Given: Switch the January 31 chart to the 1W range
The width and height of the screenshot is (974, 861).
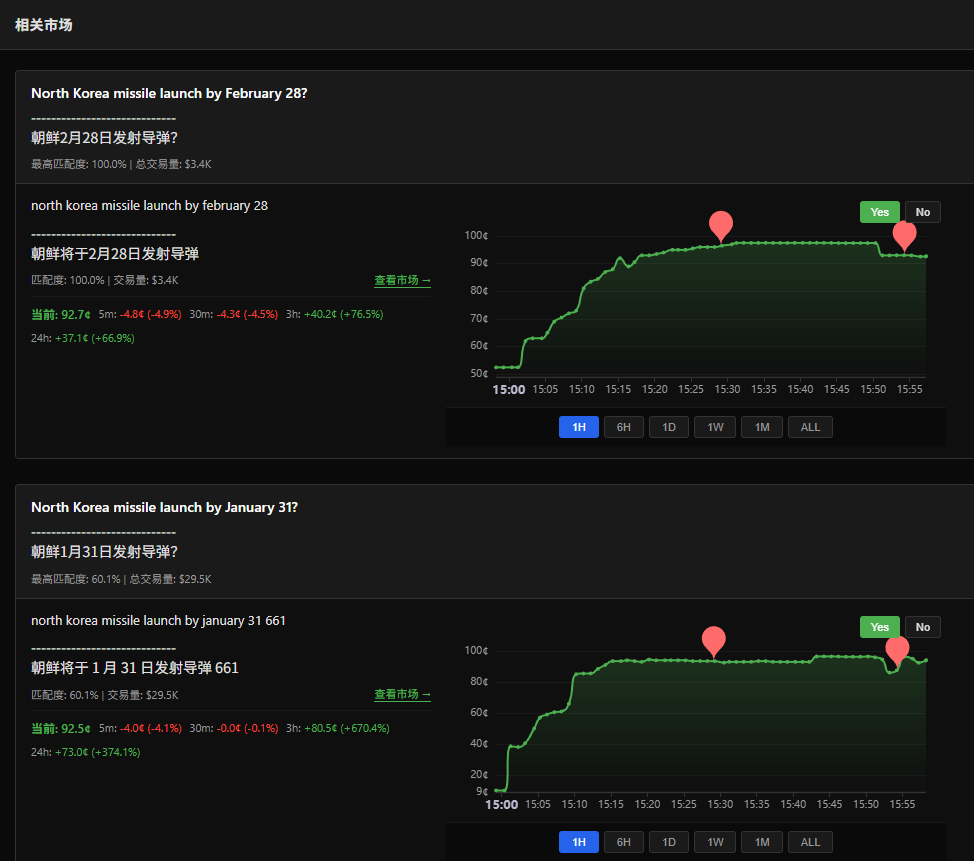Looking at the screenshot, I should 715,842.
